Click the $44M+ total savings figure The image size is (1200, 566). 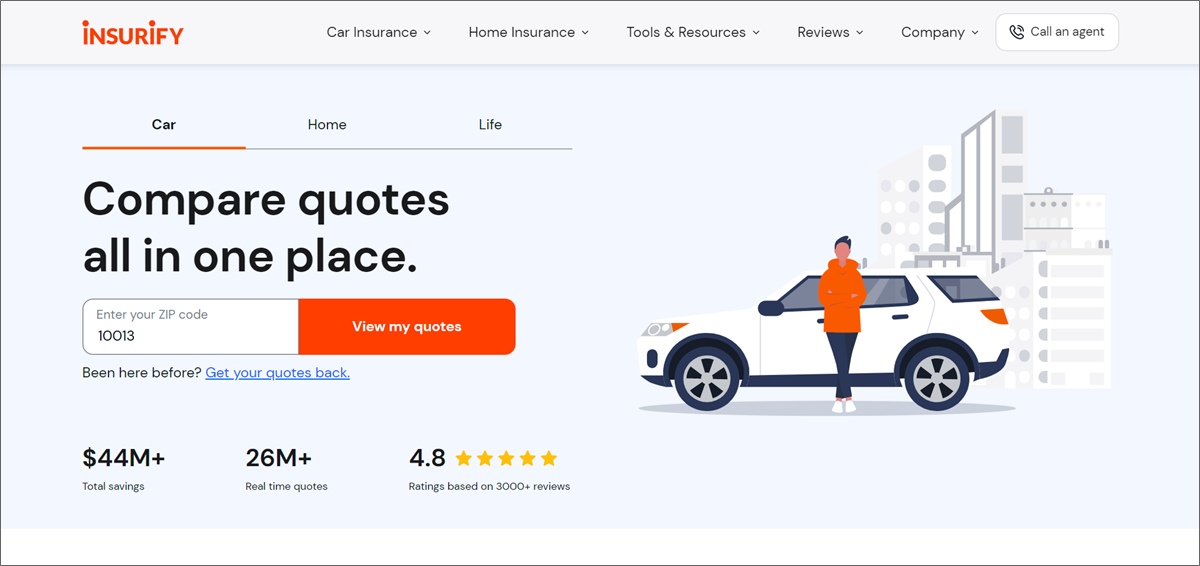click(x=124, y=458)
